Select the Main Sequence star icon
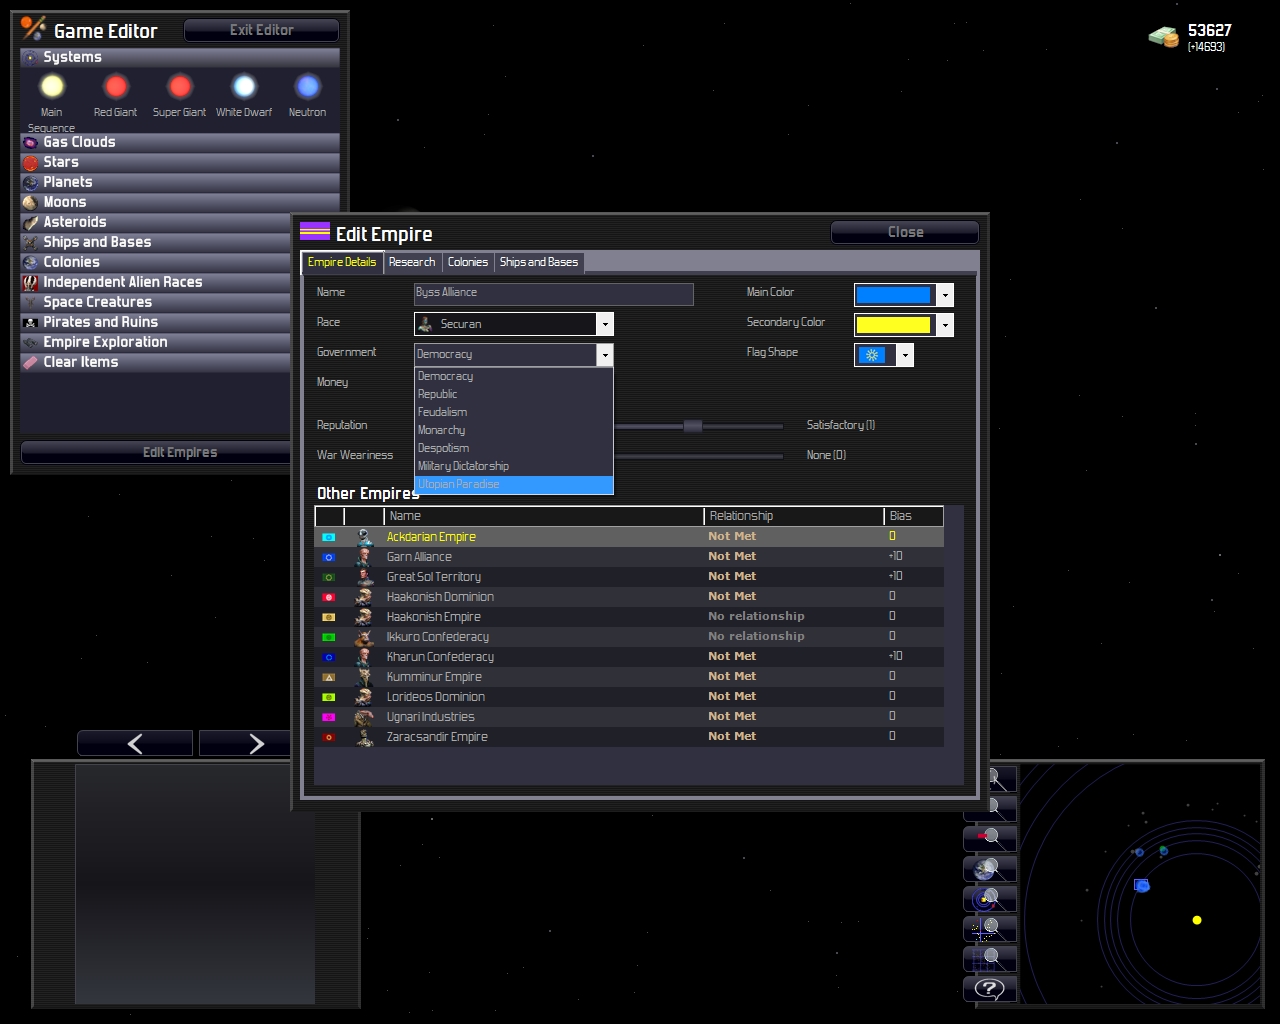The height and width of the screenshot is (1024, 1280). click(x=52, y=87)
